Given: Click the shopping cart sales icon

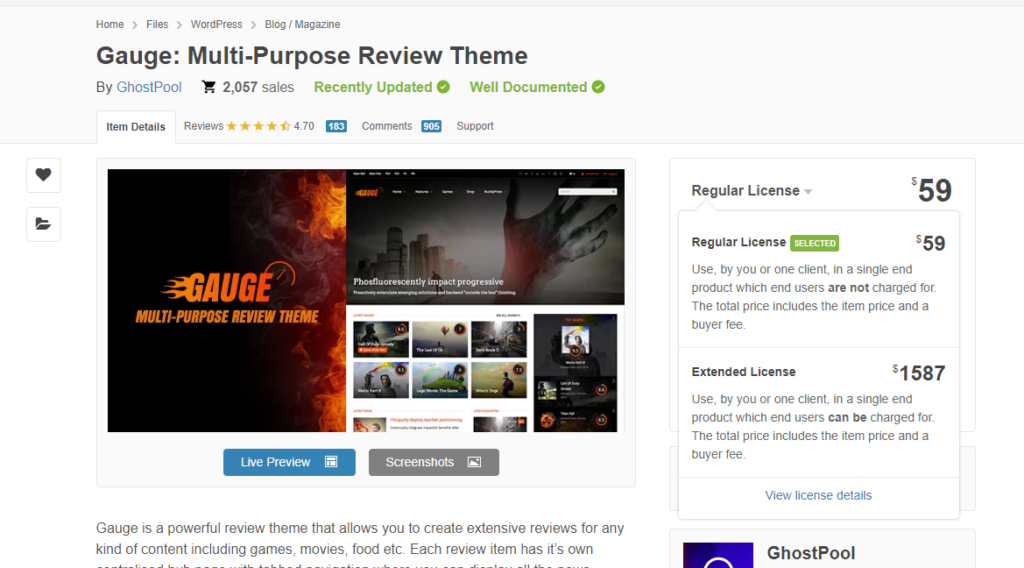Looking at the screenshot, I should pos(208,87).
